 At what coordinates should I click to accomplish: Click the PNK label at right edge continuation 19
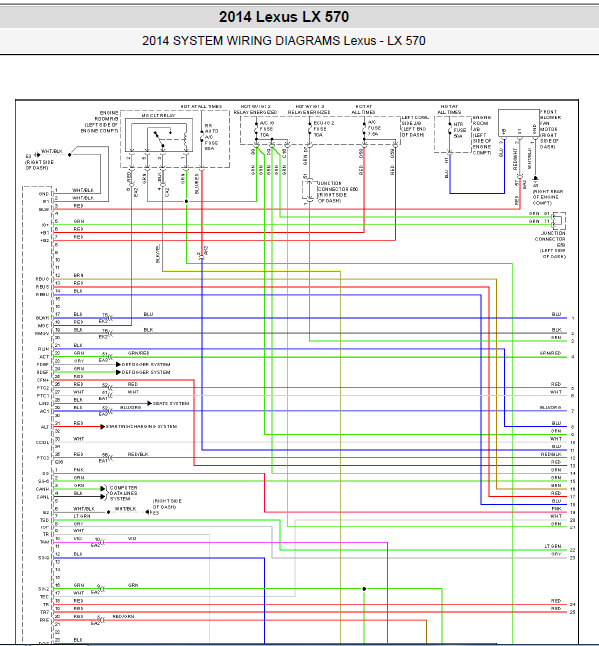click(556, 509)
